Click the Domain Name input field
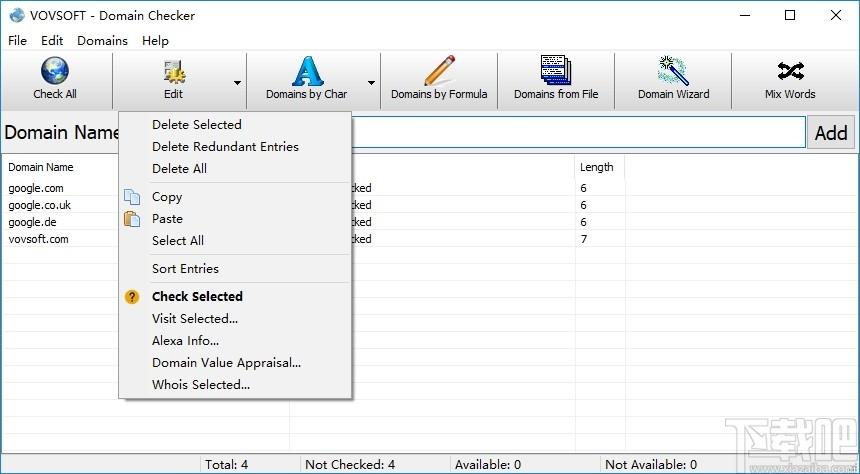The image size is (860, 474). [578, 132]
